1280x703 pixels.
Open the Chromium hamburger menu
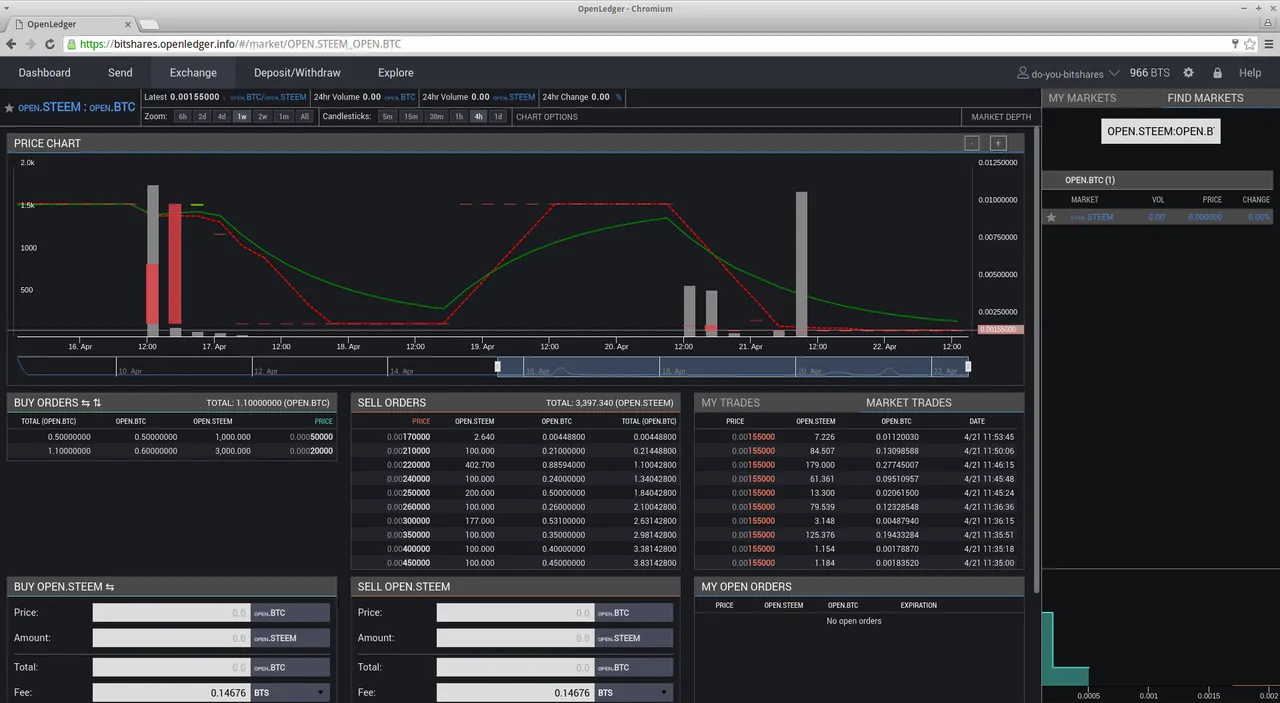coord(1269,44)
